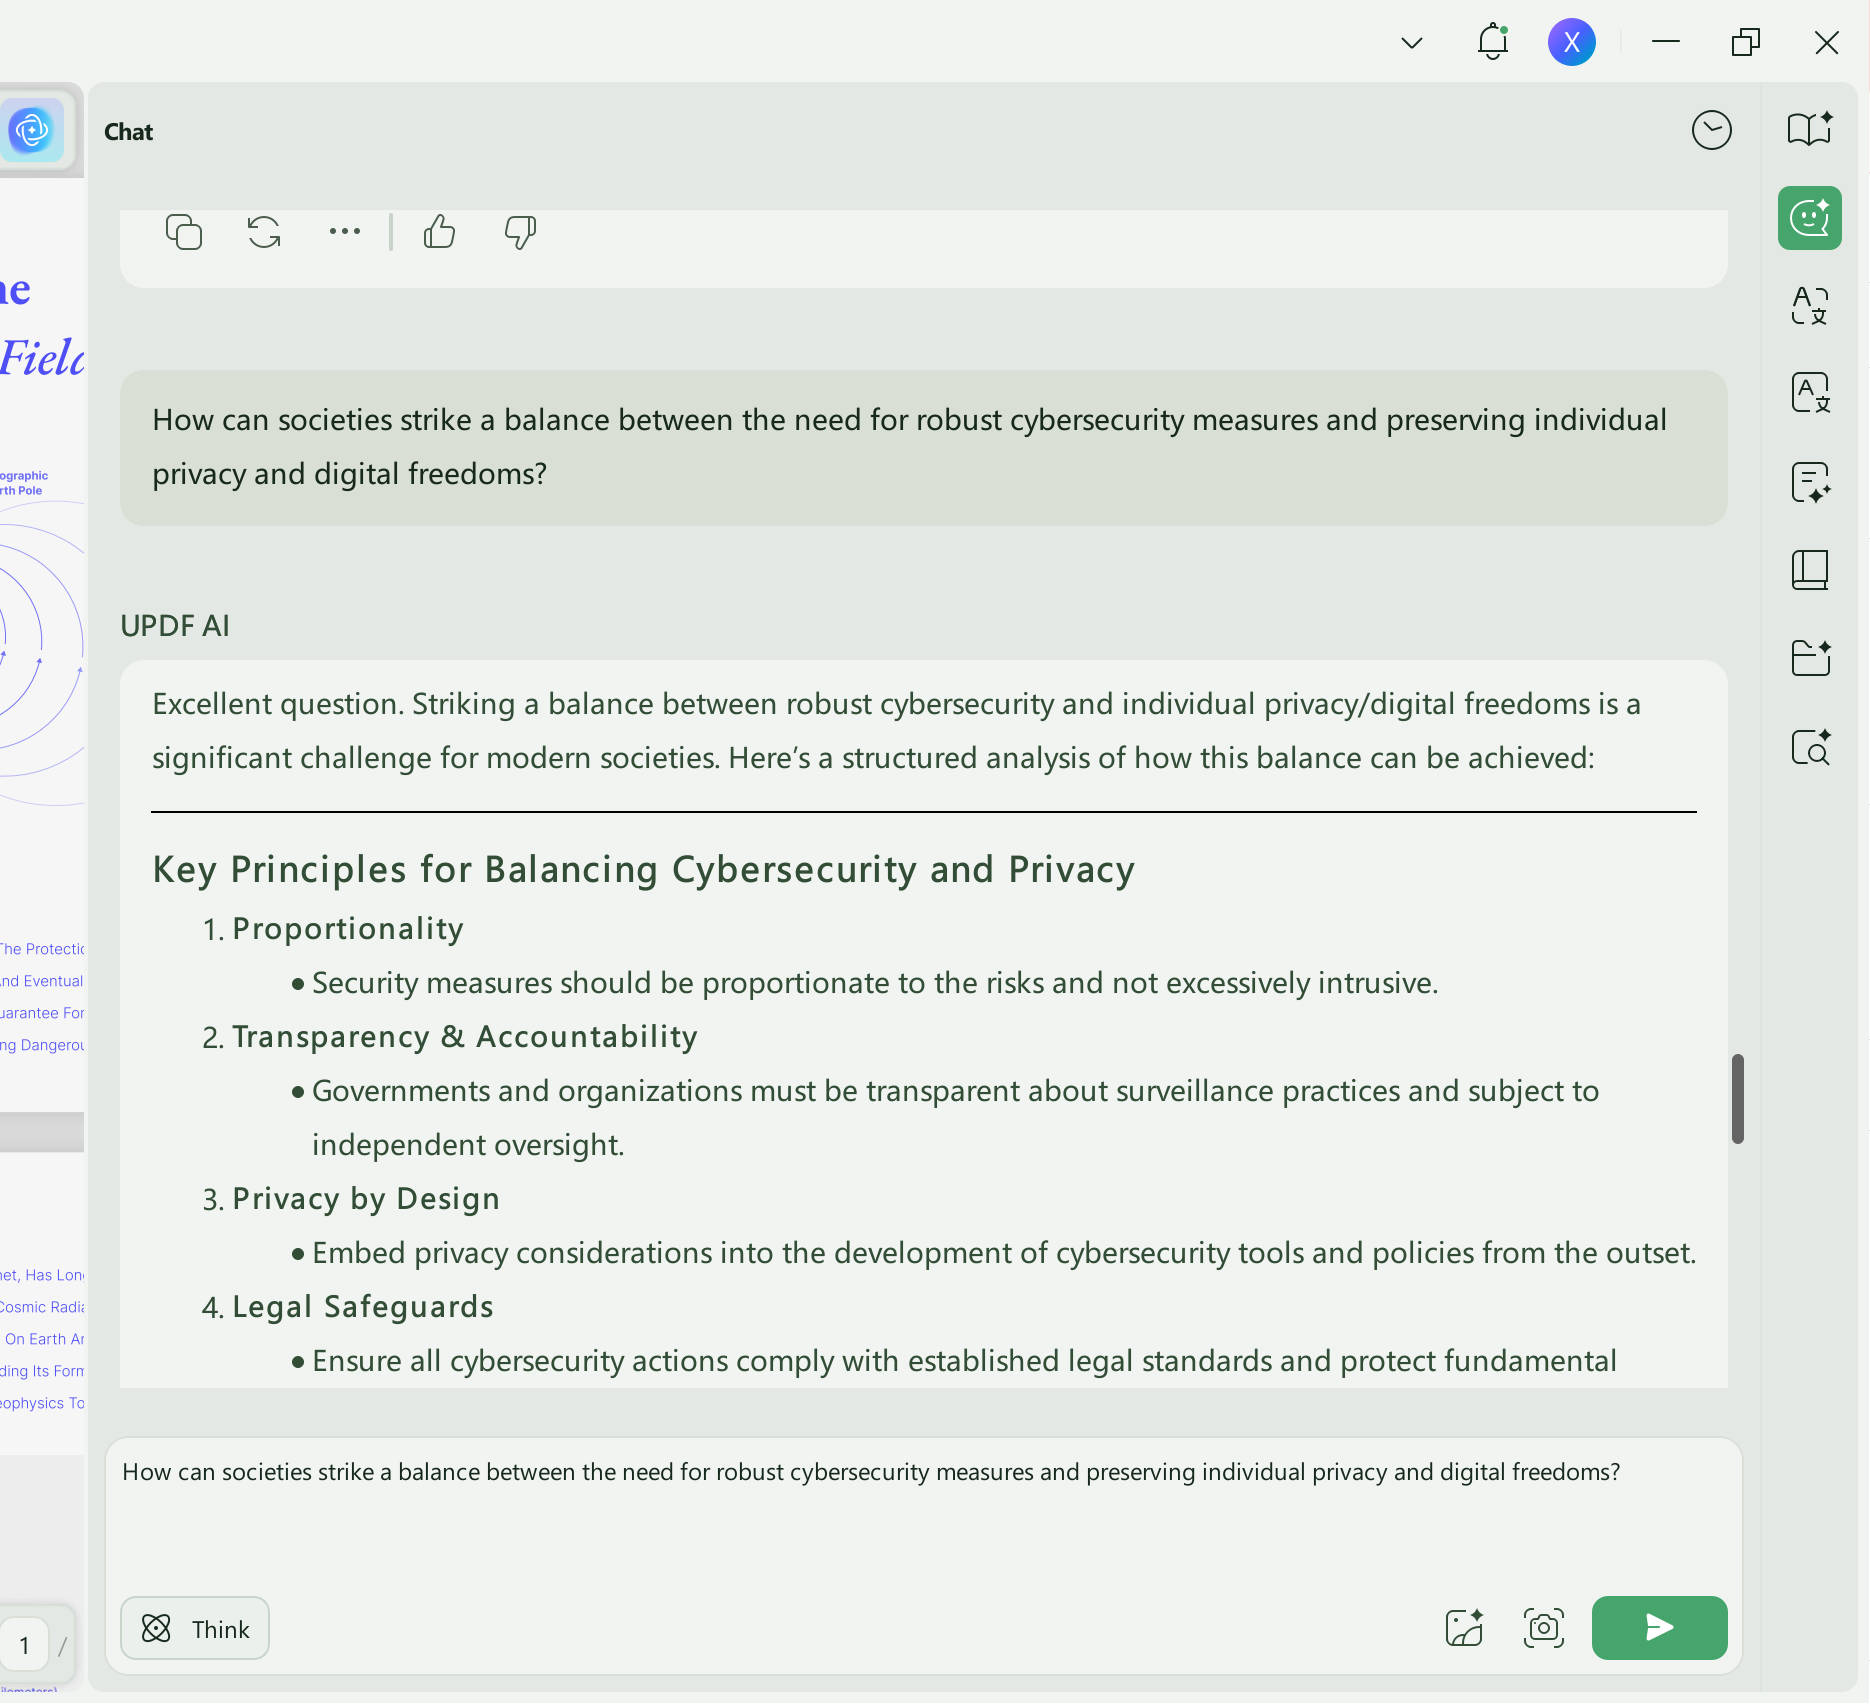
Task: Regenerate the previous AI response
Action: pyautogui.click(x=264, y=232)
